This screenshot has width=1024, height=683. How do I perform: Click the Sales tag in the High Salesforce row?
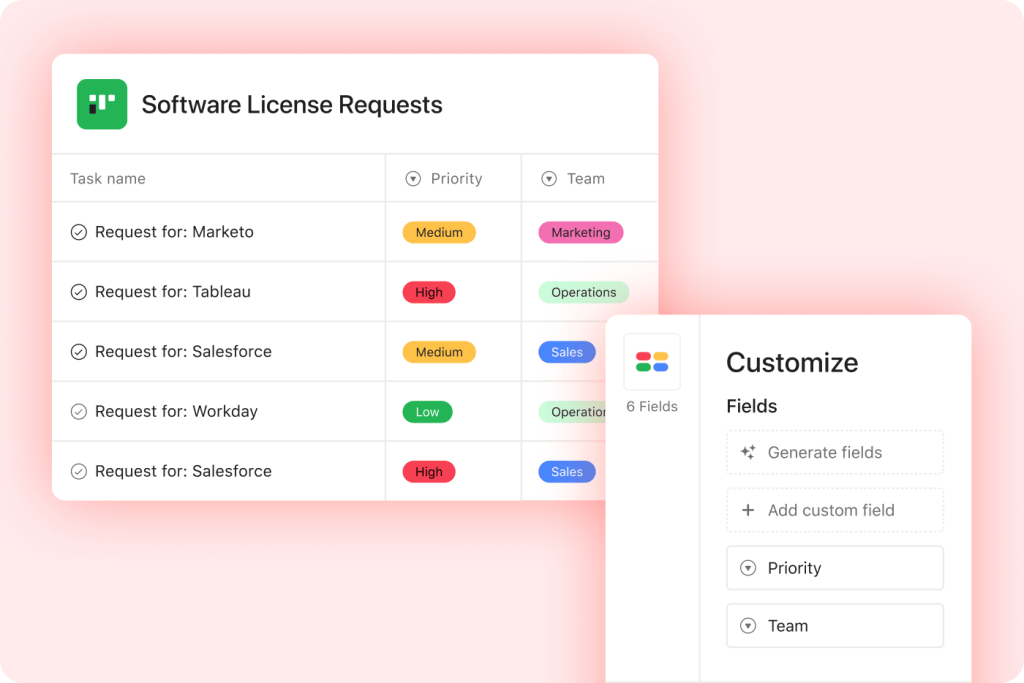[567, 471]
